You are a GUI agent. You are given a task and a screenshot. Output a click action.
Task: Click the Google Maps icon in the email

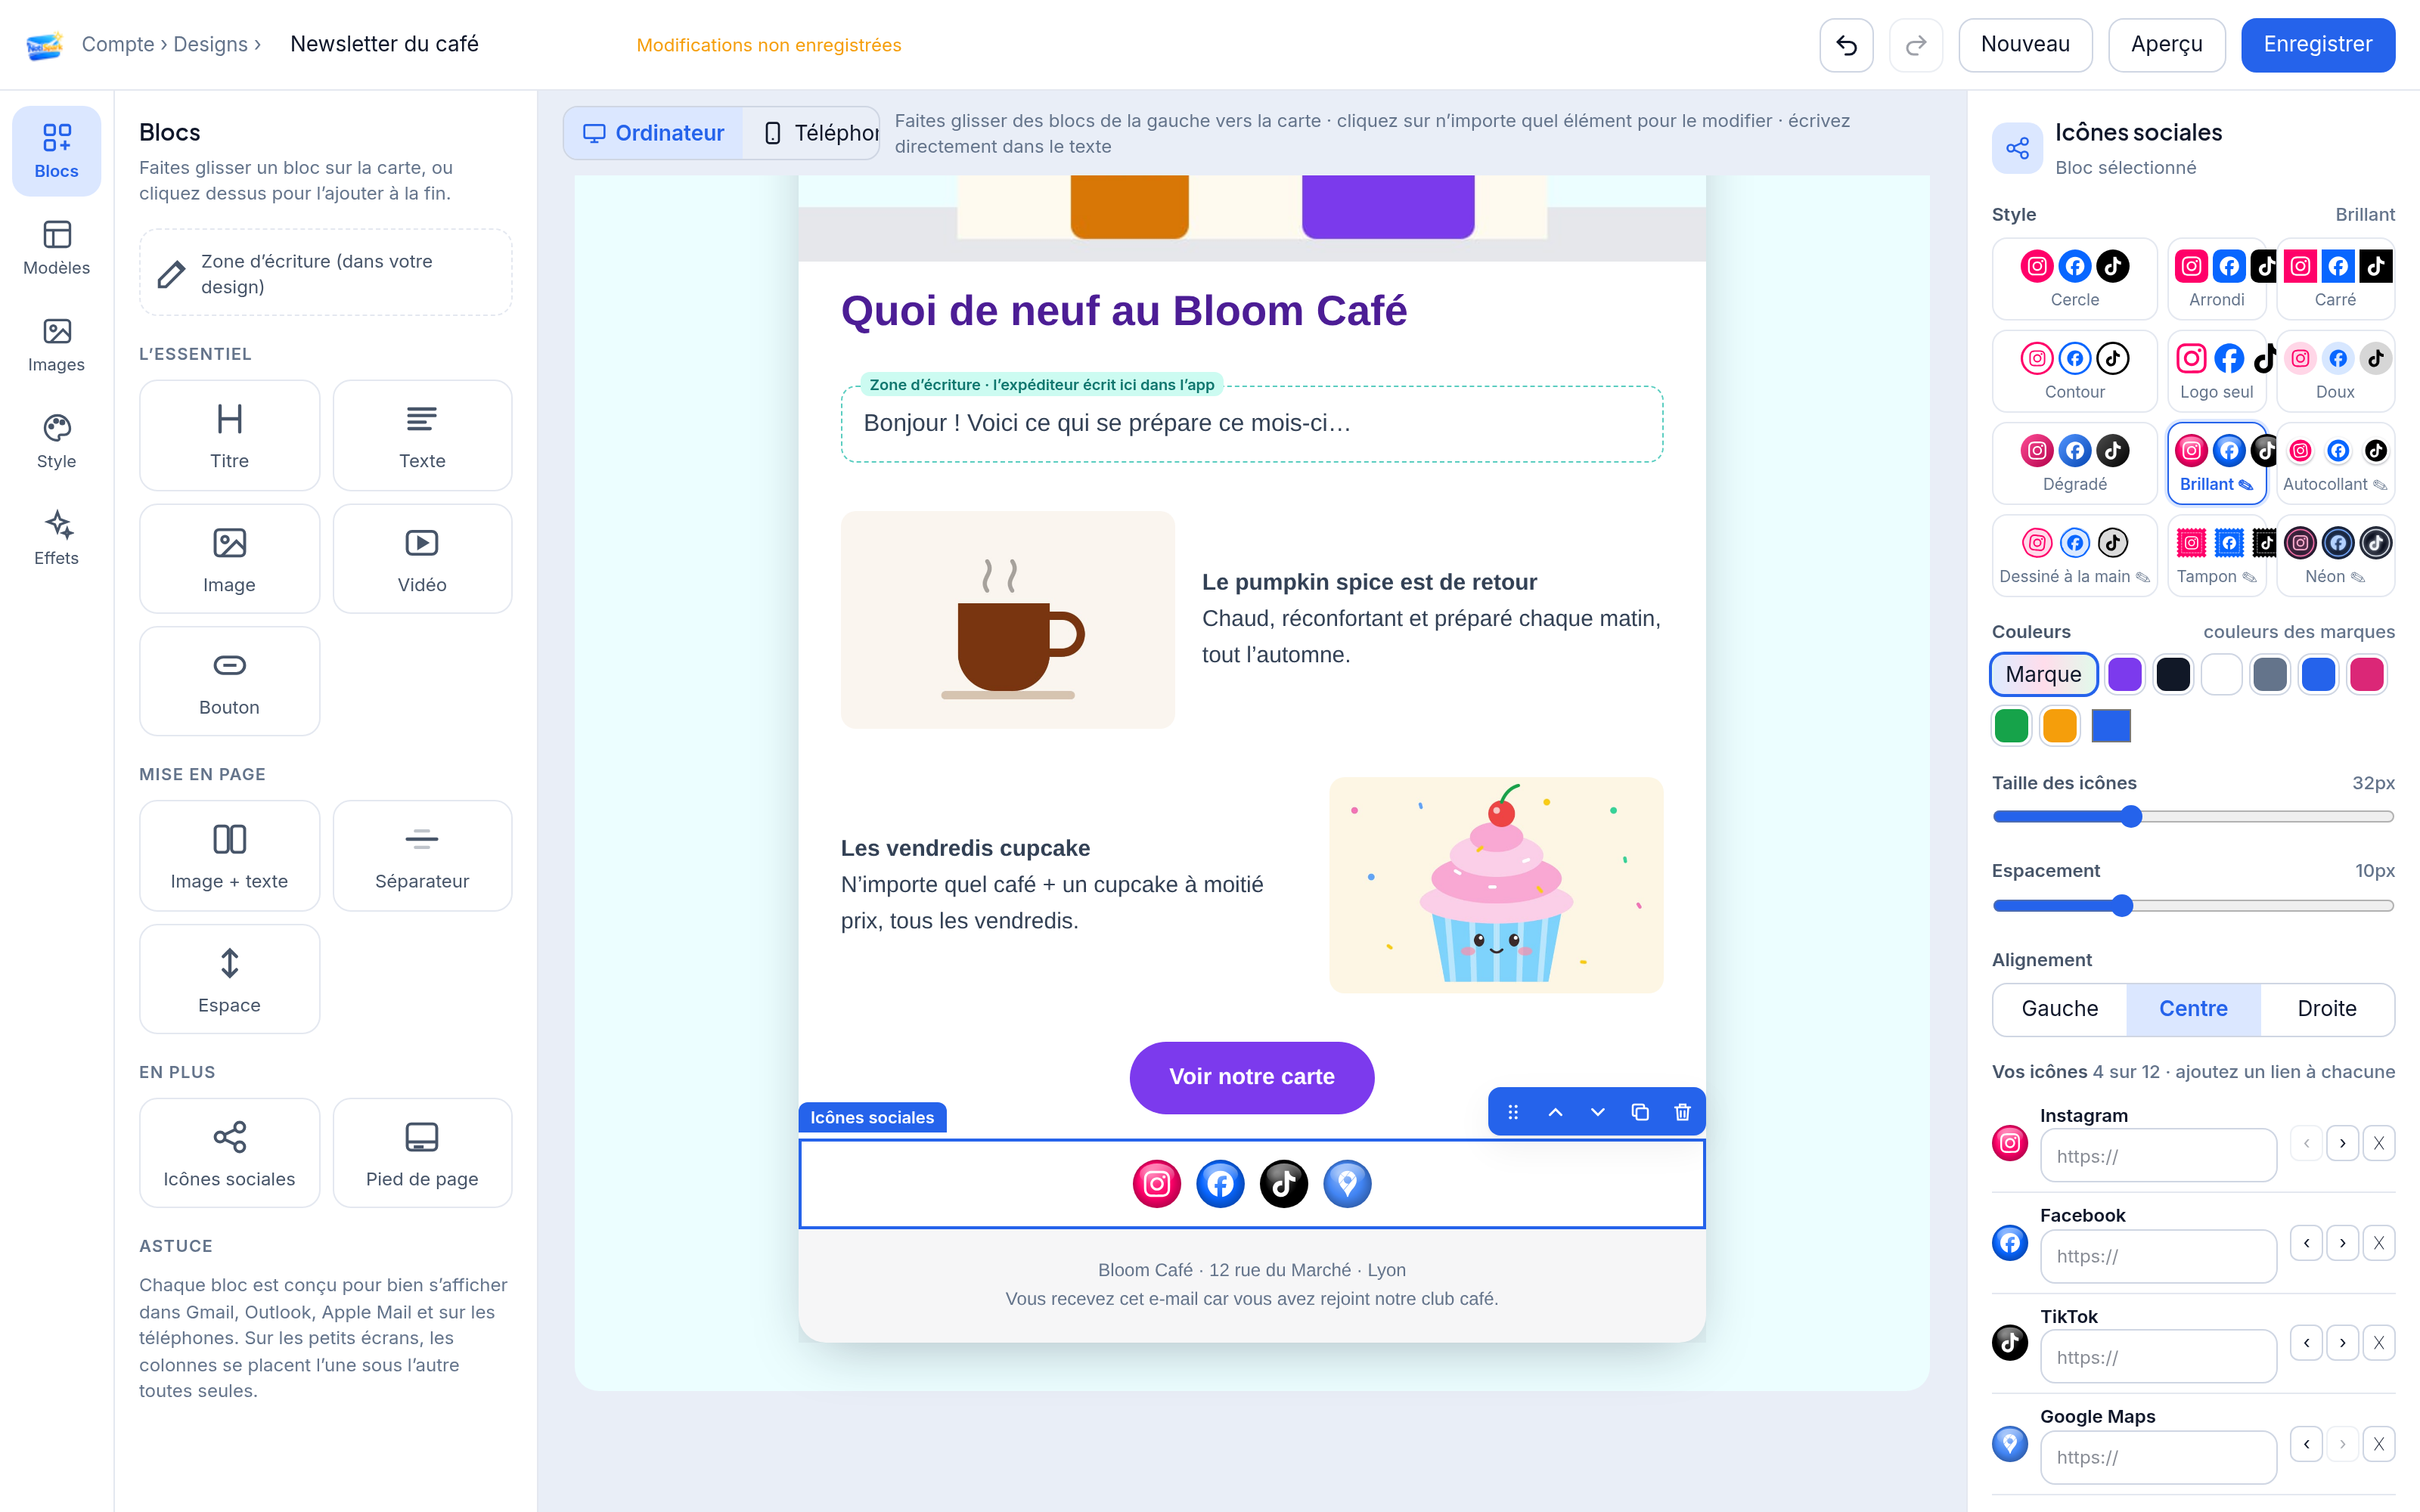point(1347,1184)
